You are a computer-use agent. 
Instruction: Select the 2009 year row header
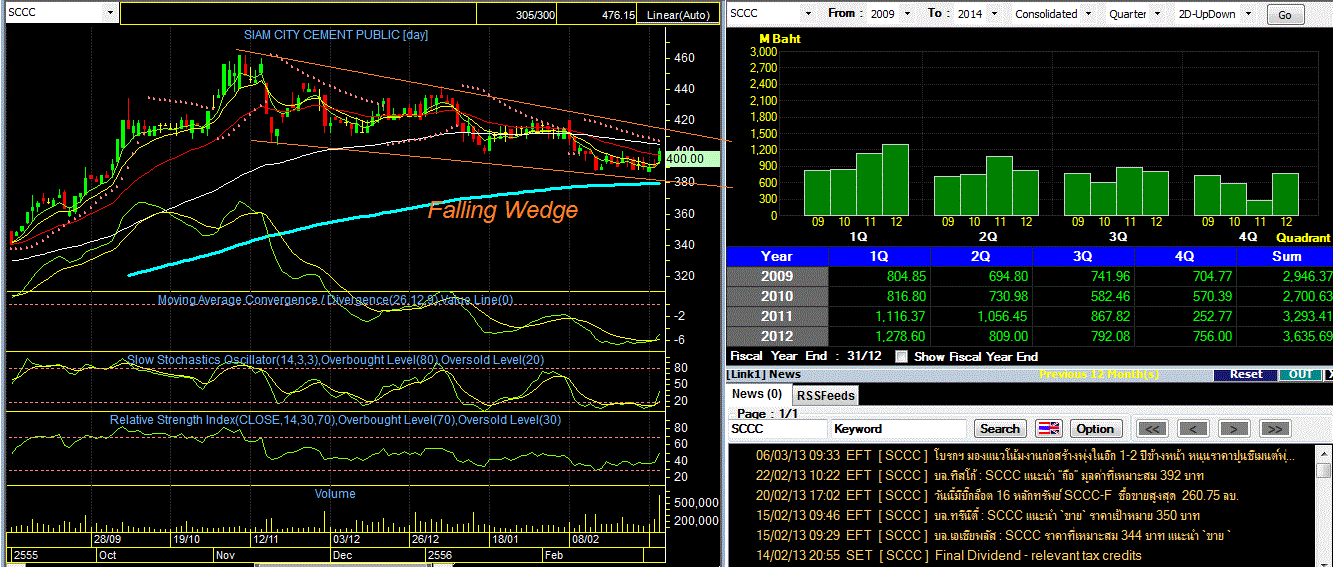pos(777,276)
